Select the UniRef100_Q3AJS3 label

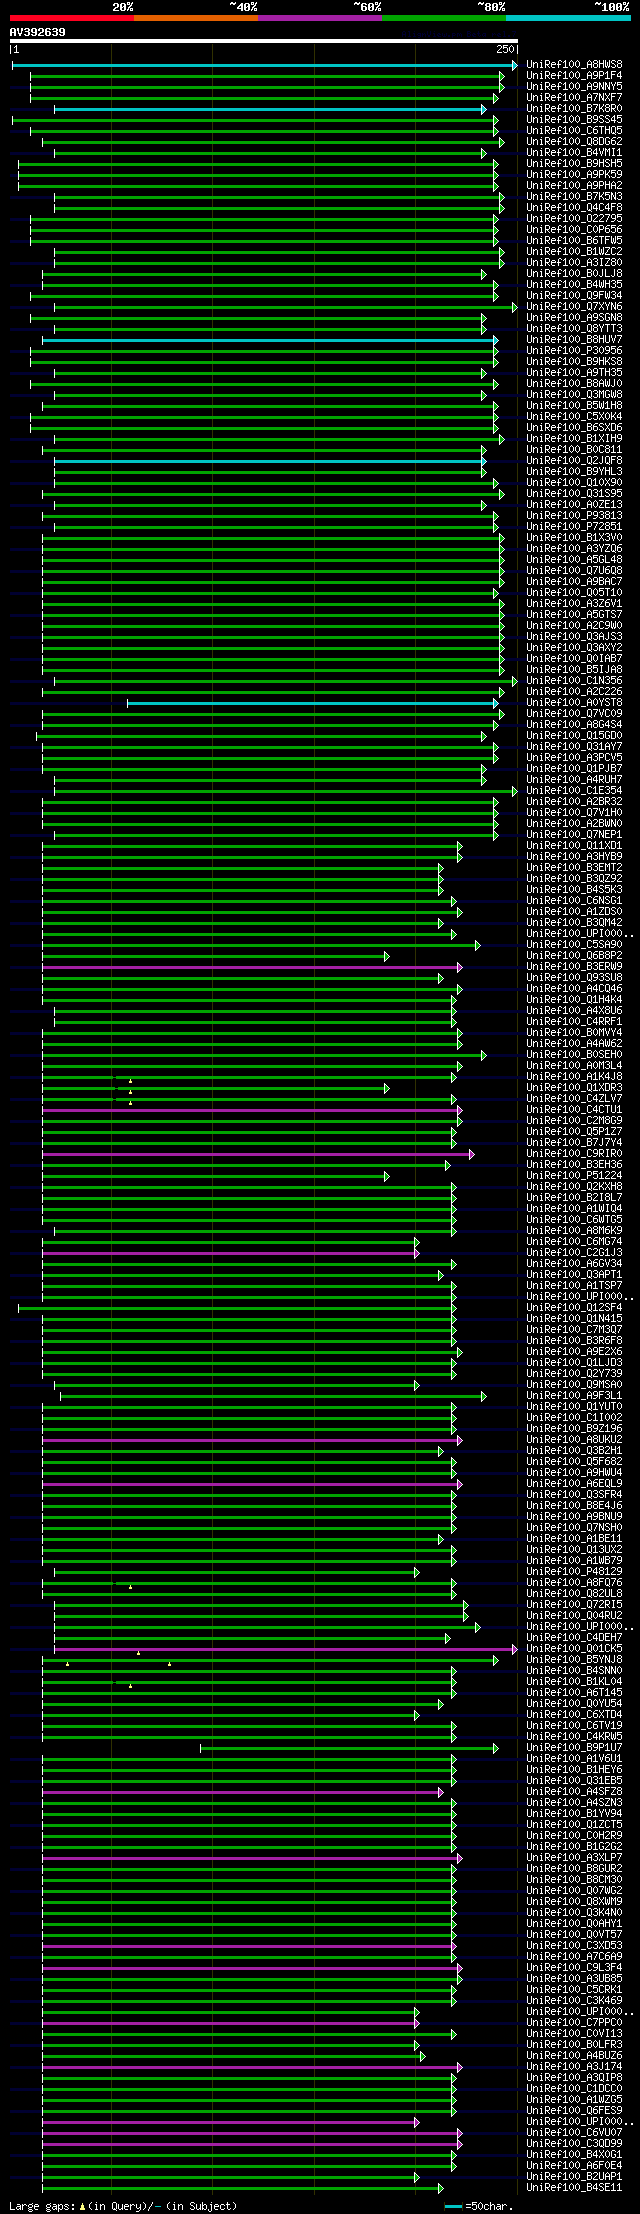574,637
